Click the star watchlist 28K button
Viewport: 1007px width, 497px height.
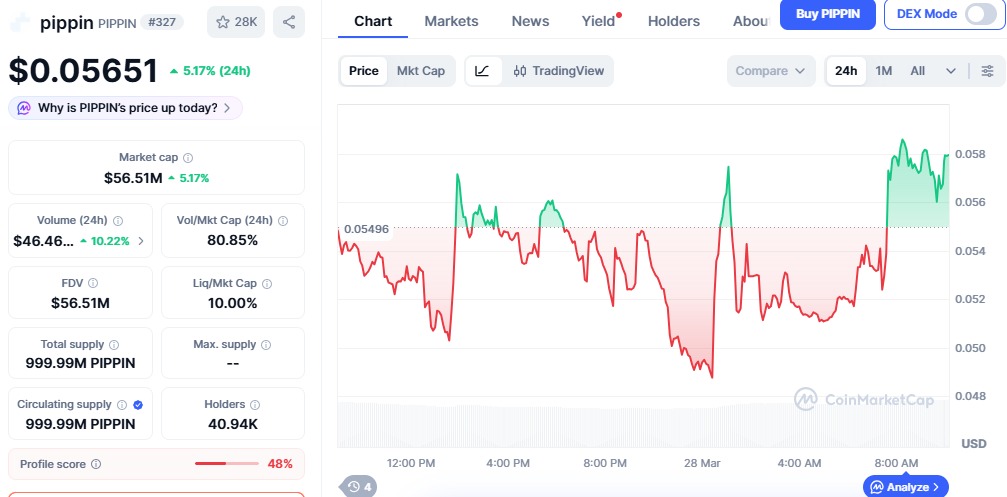pyautogui.click(x=236, y=22)
